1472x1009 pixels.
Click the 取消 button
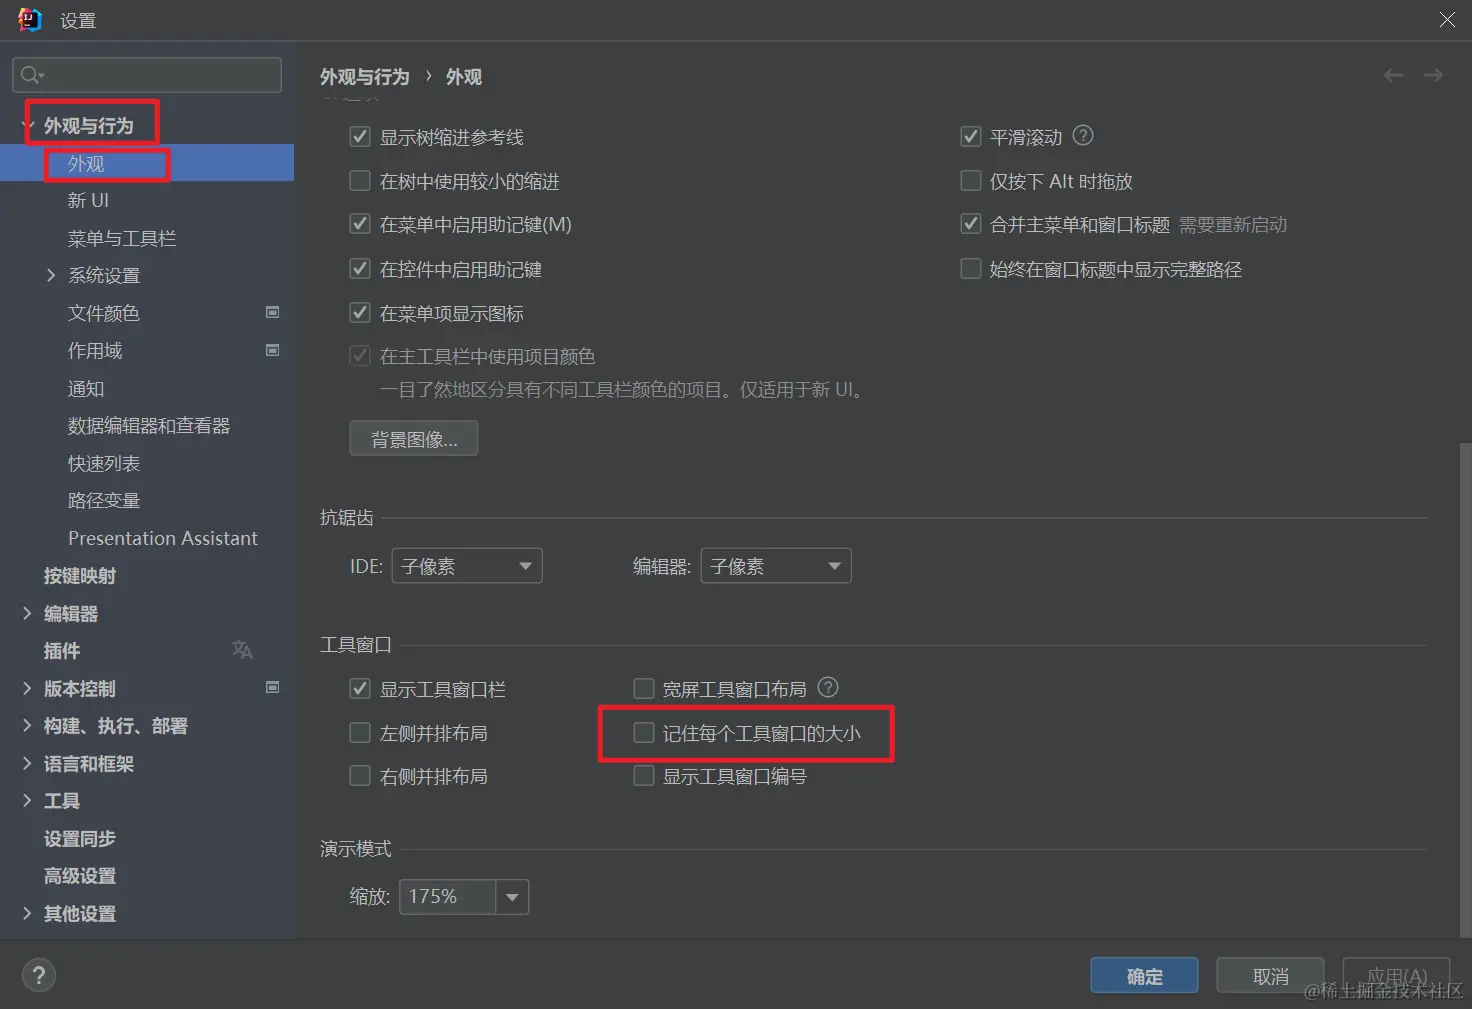[1270, 976]
